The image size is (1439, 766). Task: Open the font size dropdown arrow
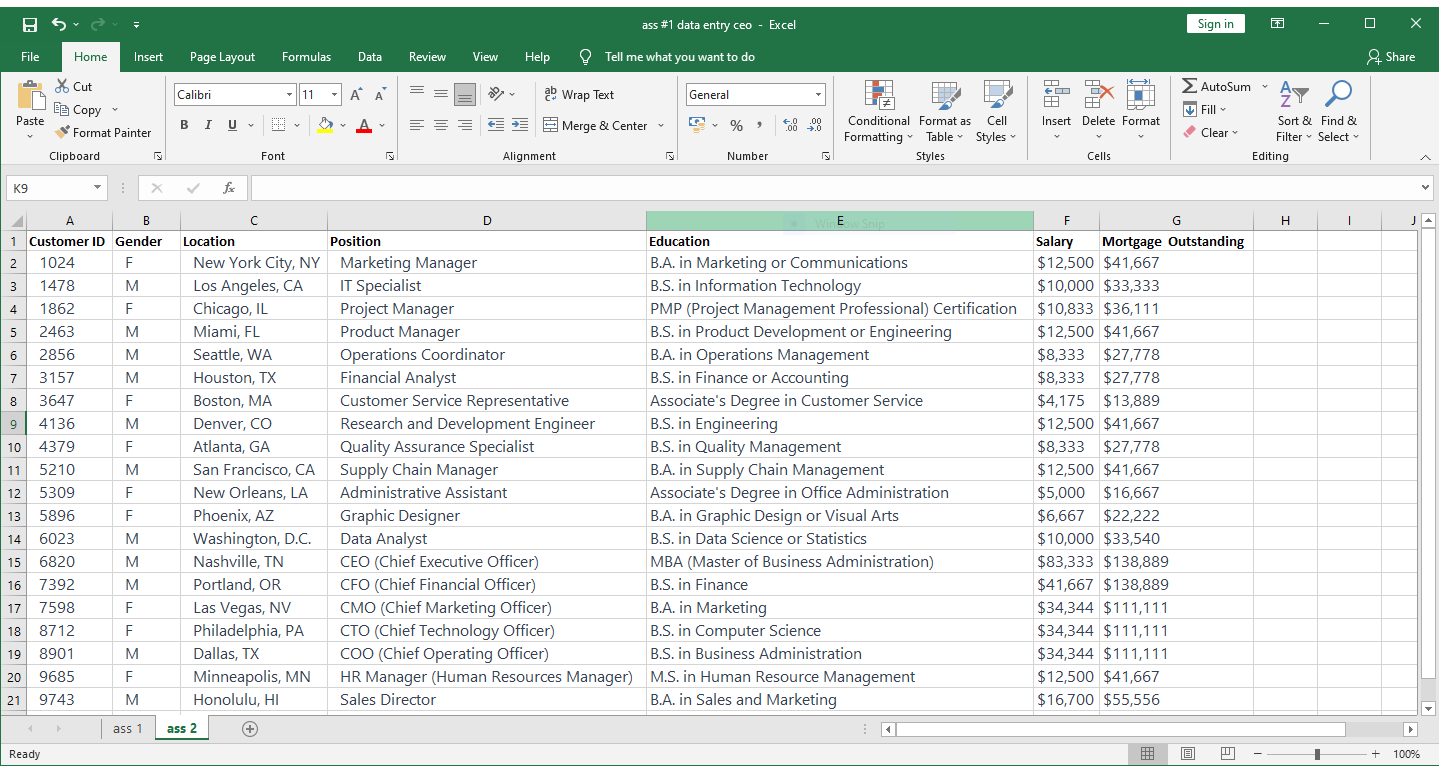point(335,95)
